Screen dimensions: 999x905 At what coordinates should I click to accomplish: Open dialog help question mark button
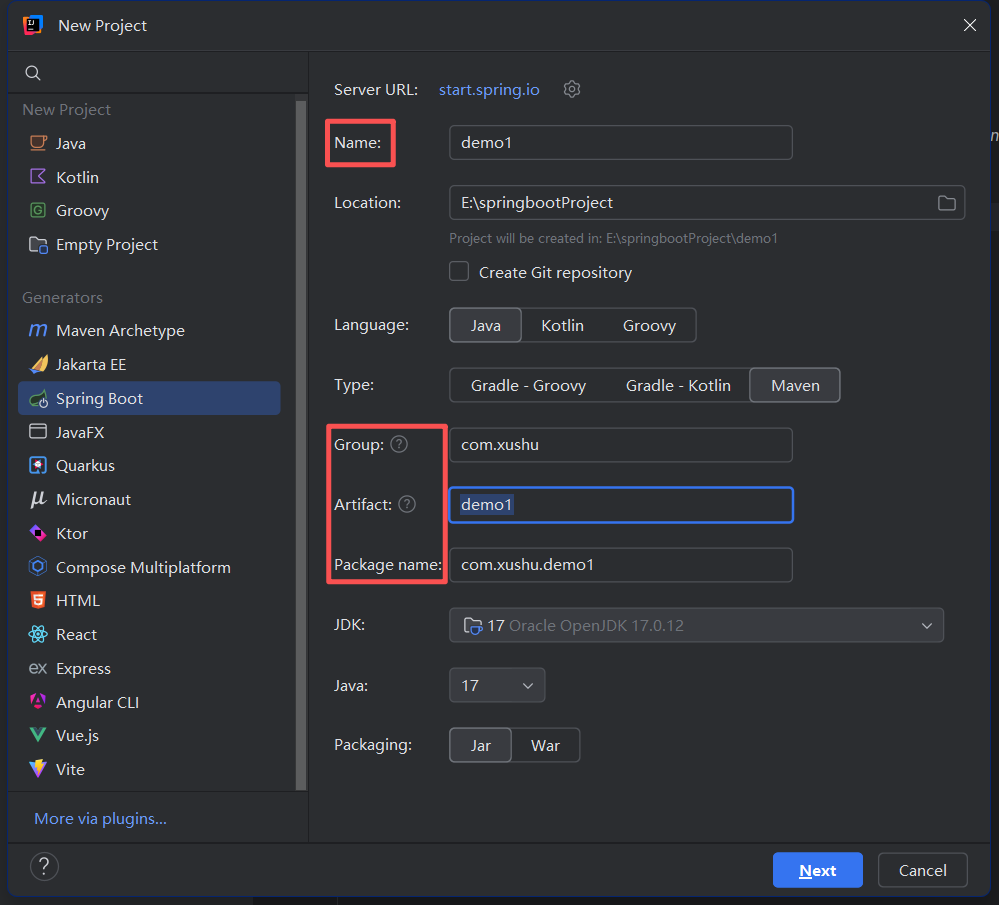click(x=44, y=867)
